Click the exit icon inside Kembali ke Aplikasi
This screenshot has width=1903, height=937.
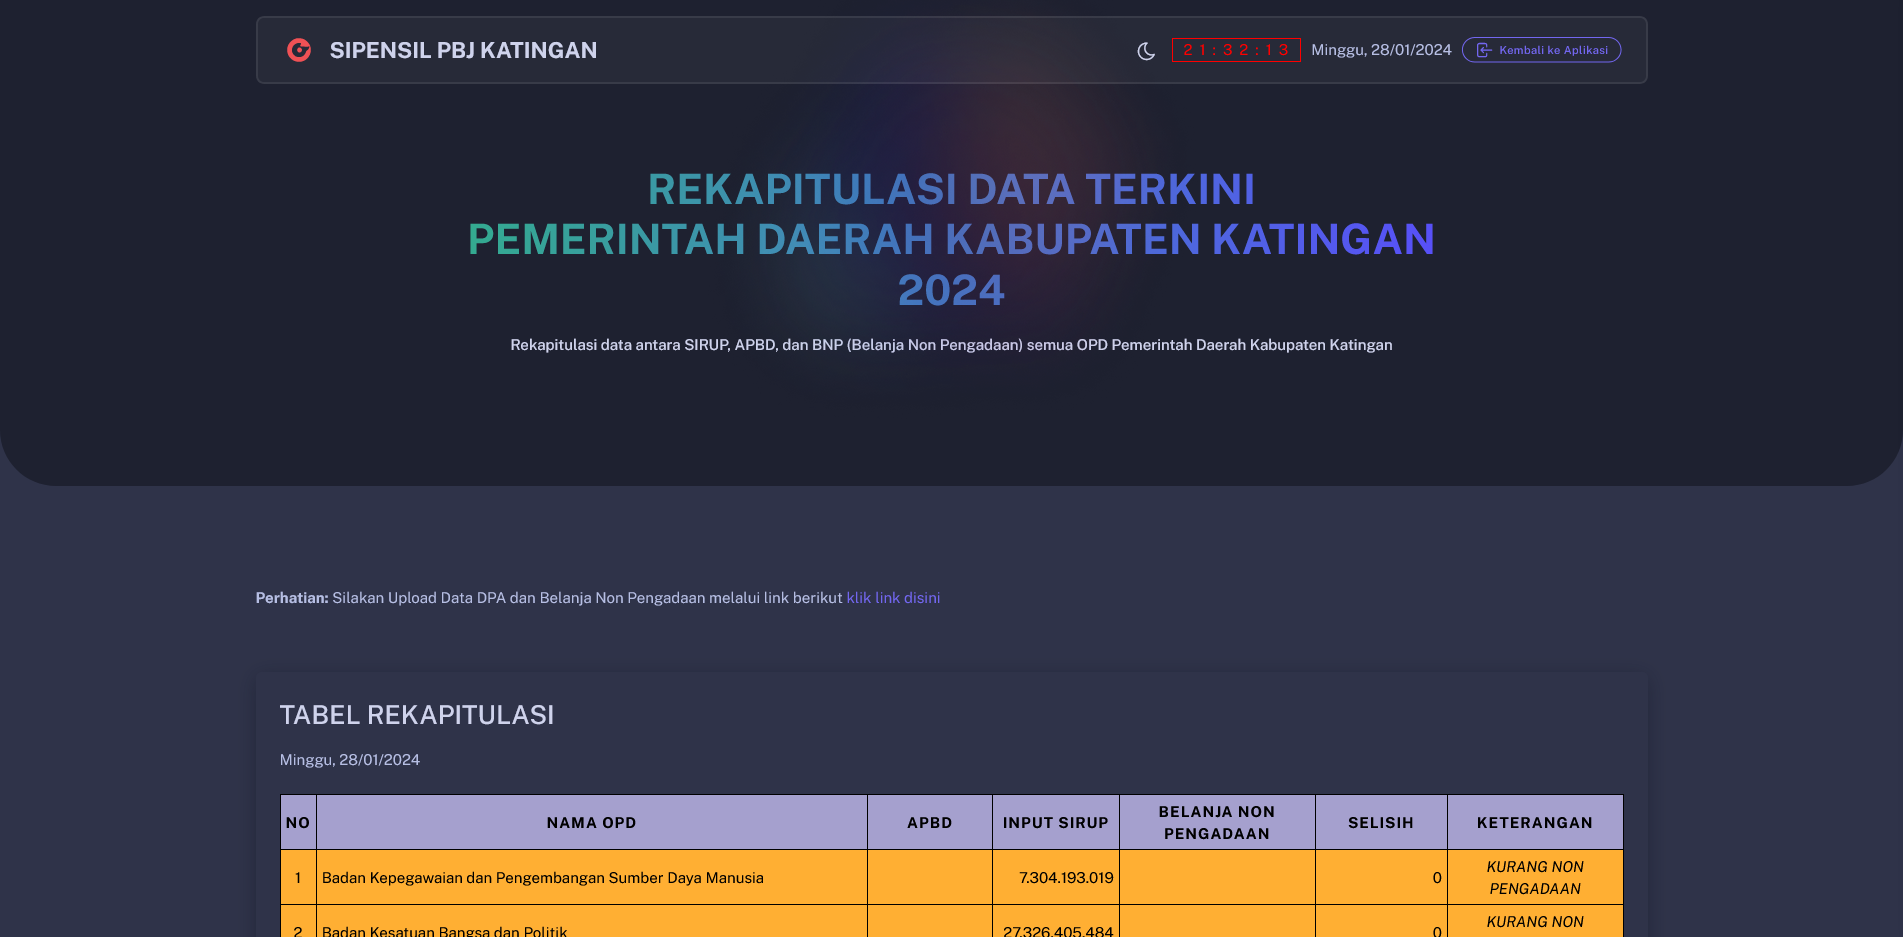1484,50
